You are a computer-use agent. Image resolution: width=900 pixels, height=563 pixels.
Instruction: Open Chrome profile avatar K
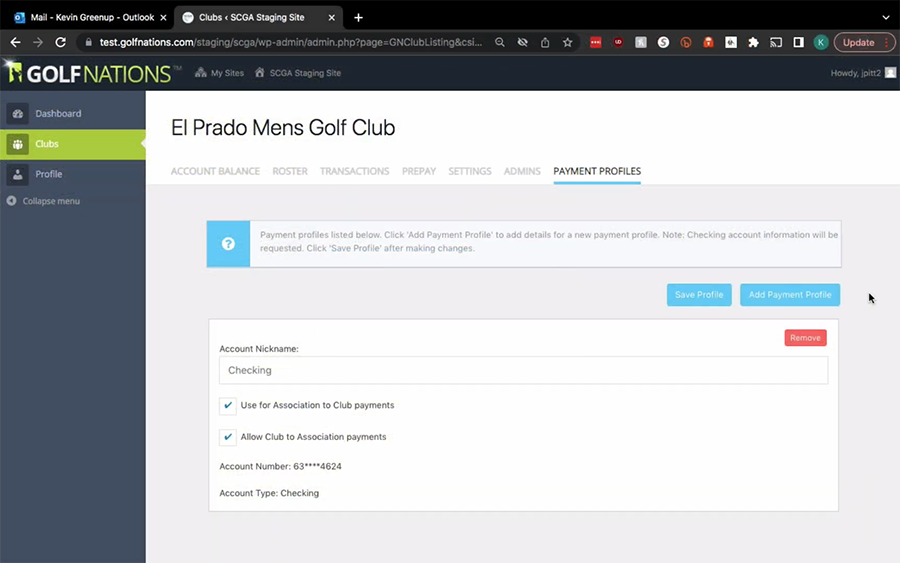coord(821,42)
